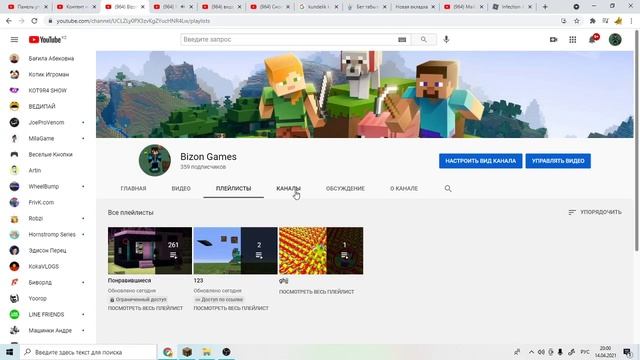The image size is (640, 360).
Task: Open the YouTube apps grid icon
Action: pos(573,40)
